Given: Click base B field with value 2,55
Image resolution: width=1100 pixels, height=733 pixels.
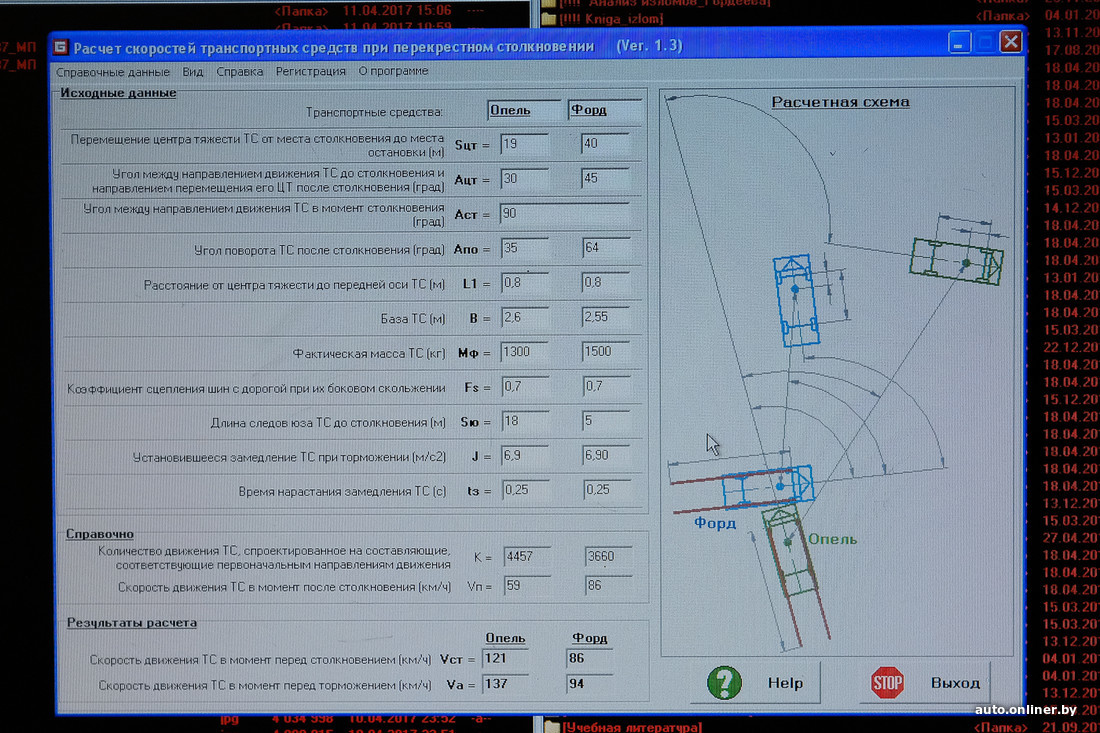Looking at the screenshot, I should (605, 317).
